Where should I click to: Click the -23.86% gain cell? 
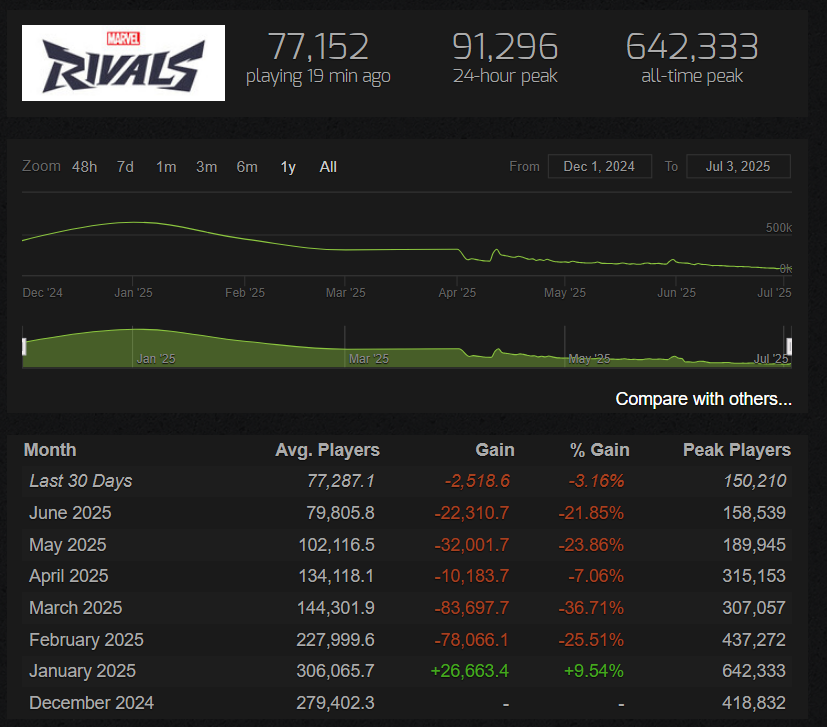click(x=591, y=544)
